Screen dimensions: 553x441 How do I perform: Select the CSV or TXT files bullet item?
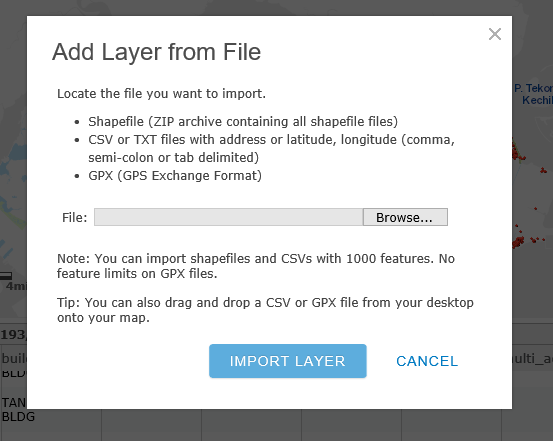[x=272, y=149]
